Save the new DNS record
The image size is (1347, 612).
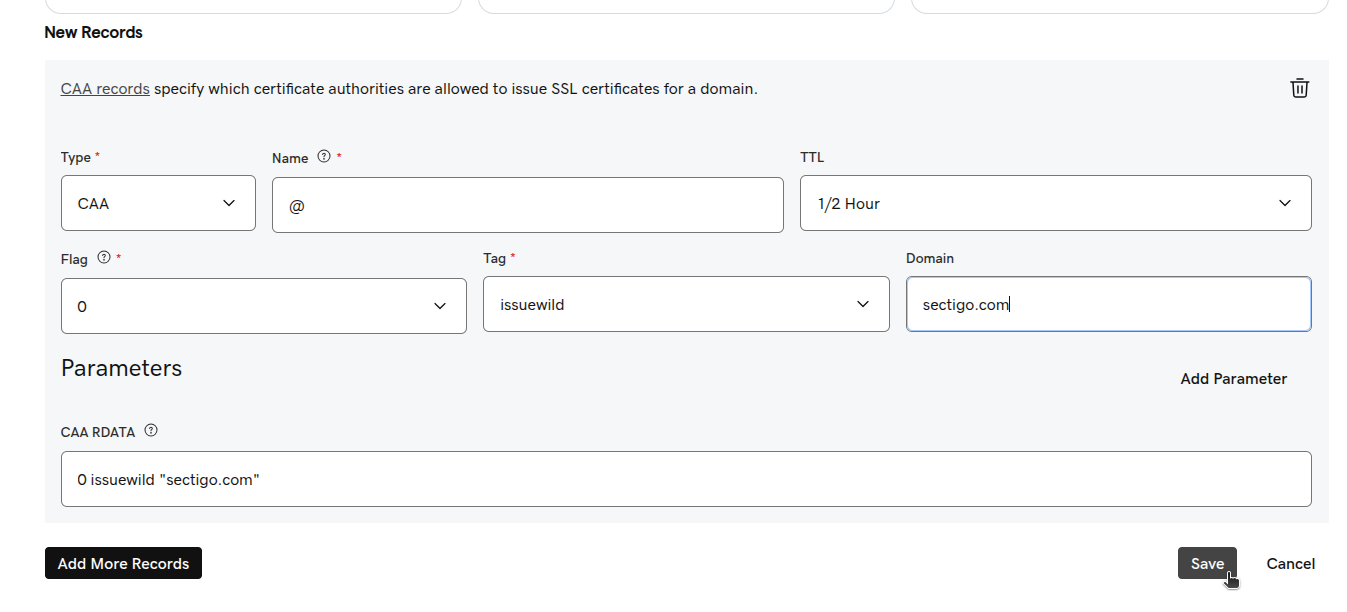1206,563
